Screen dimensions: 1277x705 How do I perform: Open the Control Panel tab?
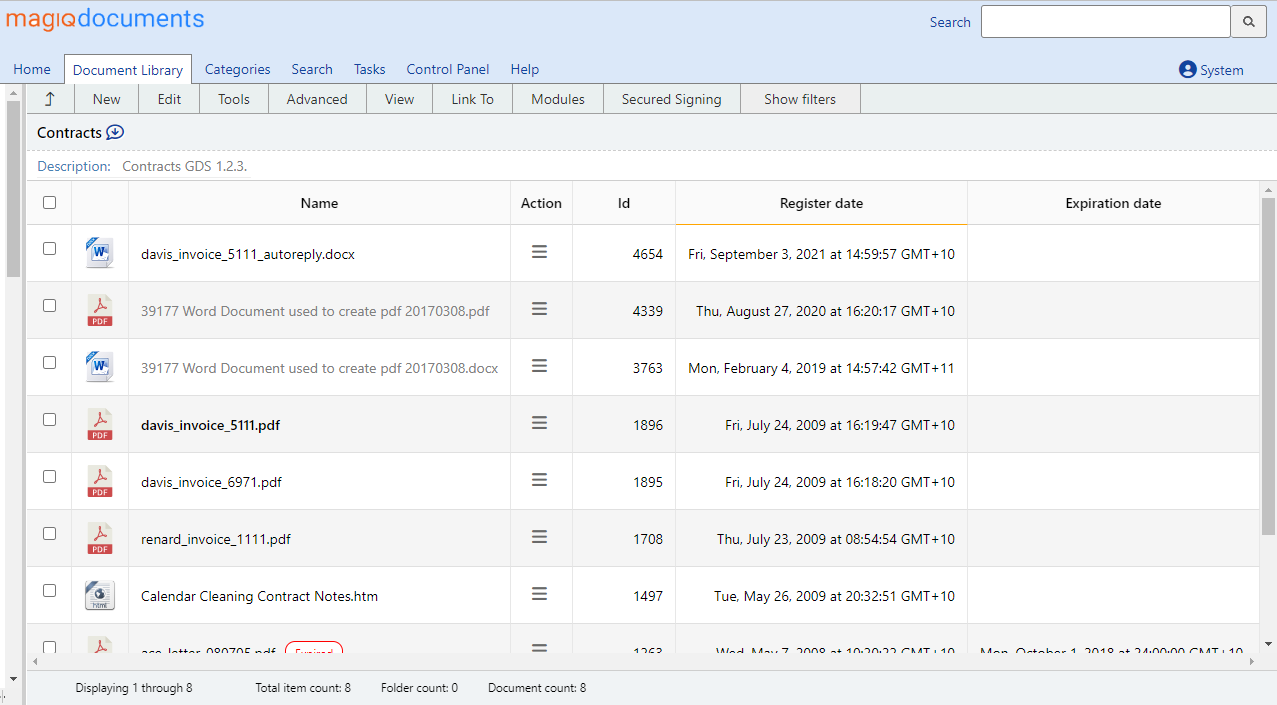point(448,69)
